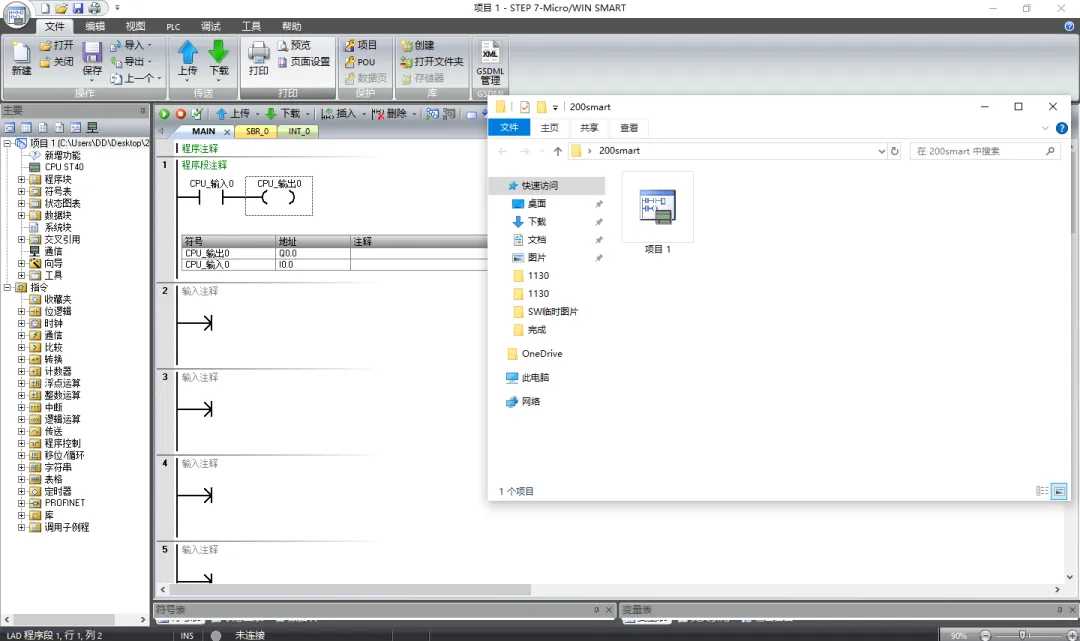Select 通信 under project tree
Viewport: 1080px width, 641px height.
pyautogui.click(x=54, y=251)
